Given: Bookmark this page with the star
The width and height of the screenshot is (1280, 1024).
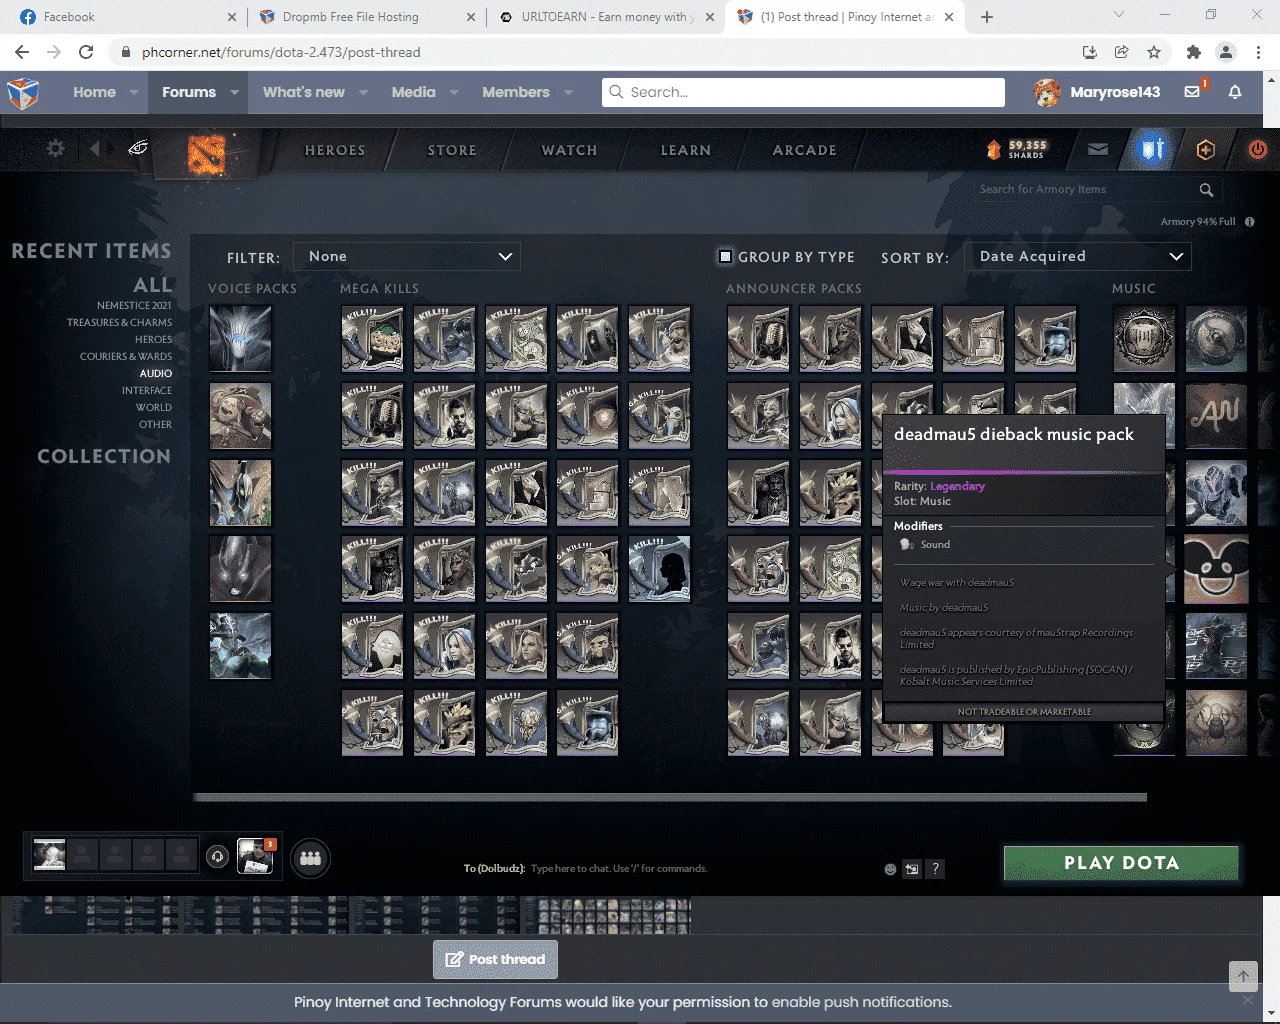Looking at the screenshot, I should pyautogui.click(x=1154, y=52).
